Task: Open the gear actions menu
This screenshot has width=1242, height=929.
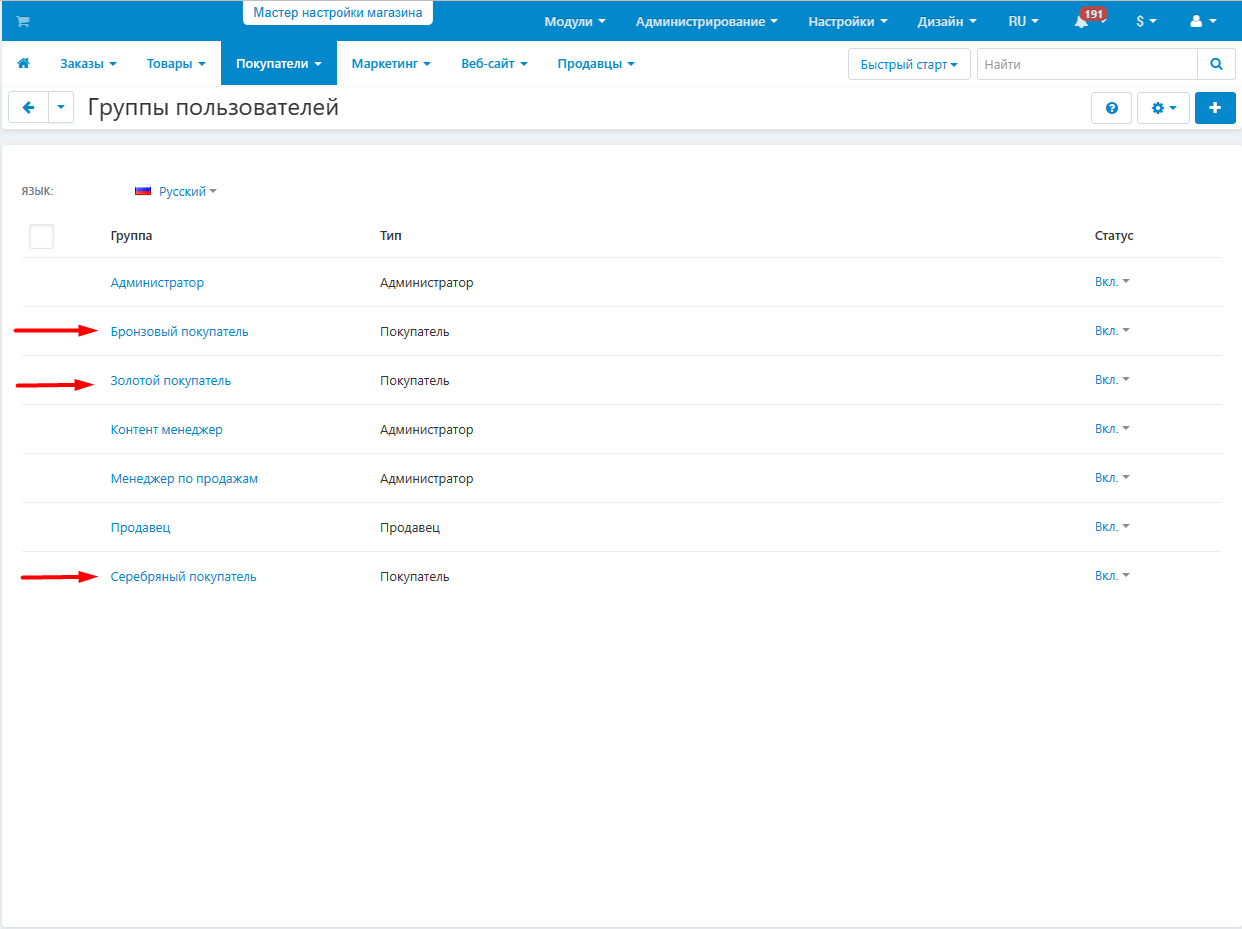Action: point(1163,108)
